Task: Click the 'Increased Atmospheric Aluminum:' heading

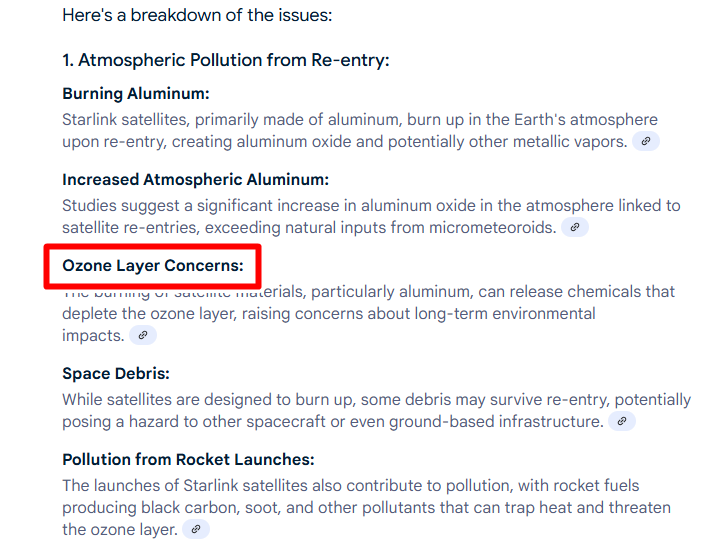Action: coord(195,180)
